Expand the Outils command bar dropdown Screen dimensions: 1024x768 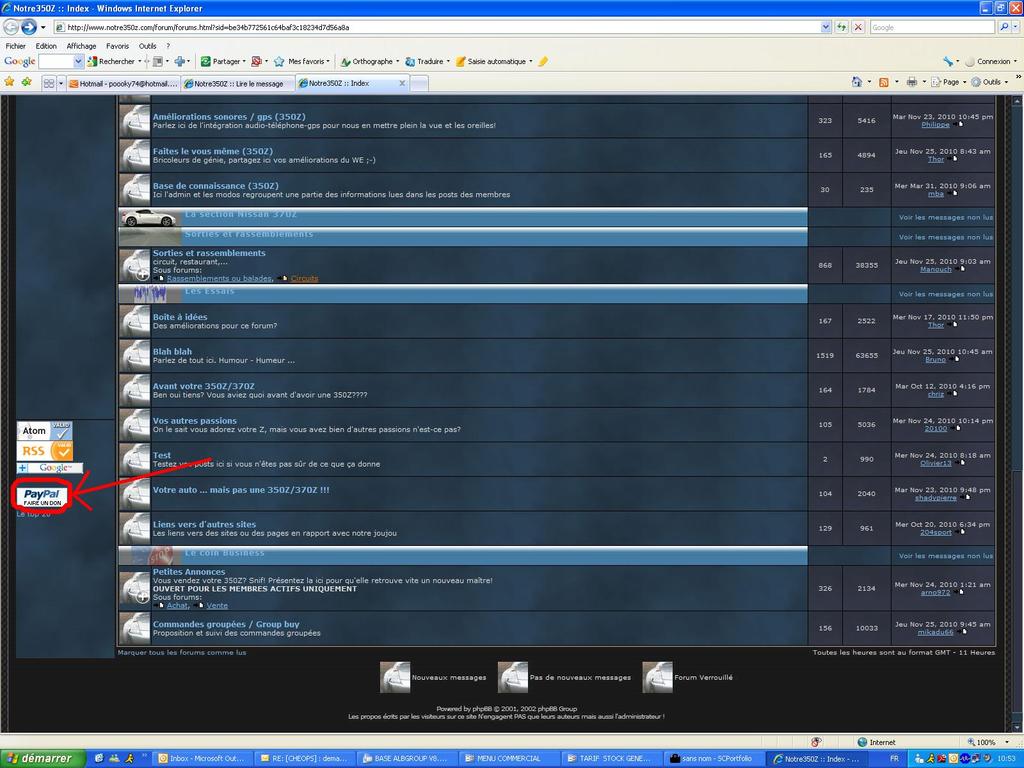(990, 82)
